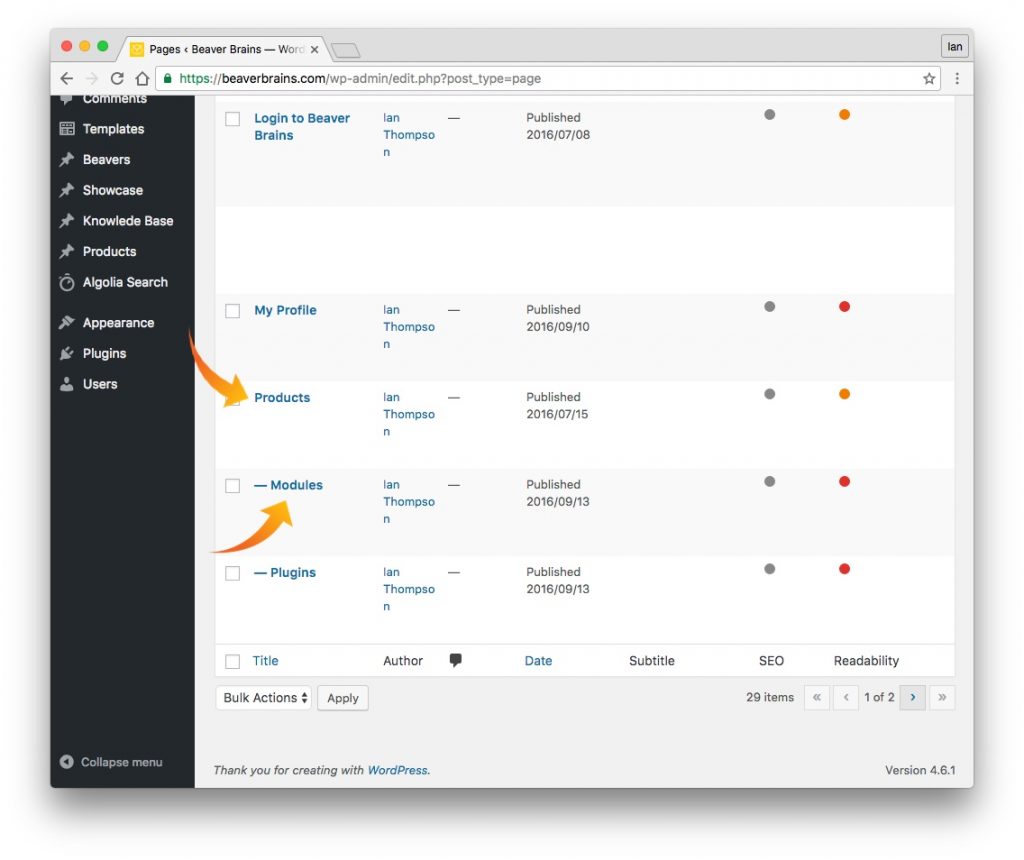Open a new browser tab
The width and height of the screenshot is (1024, 860).
[345, 50]
